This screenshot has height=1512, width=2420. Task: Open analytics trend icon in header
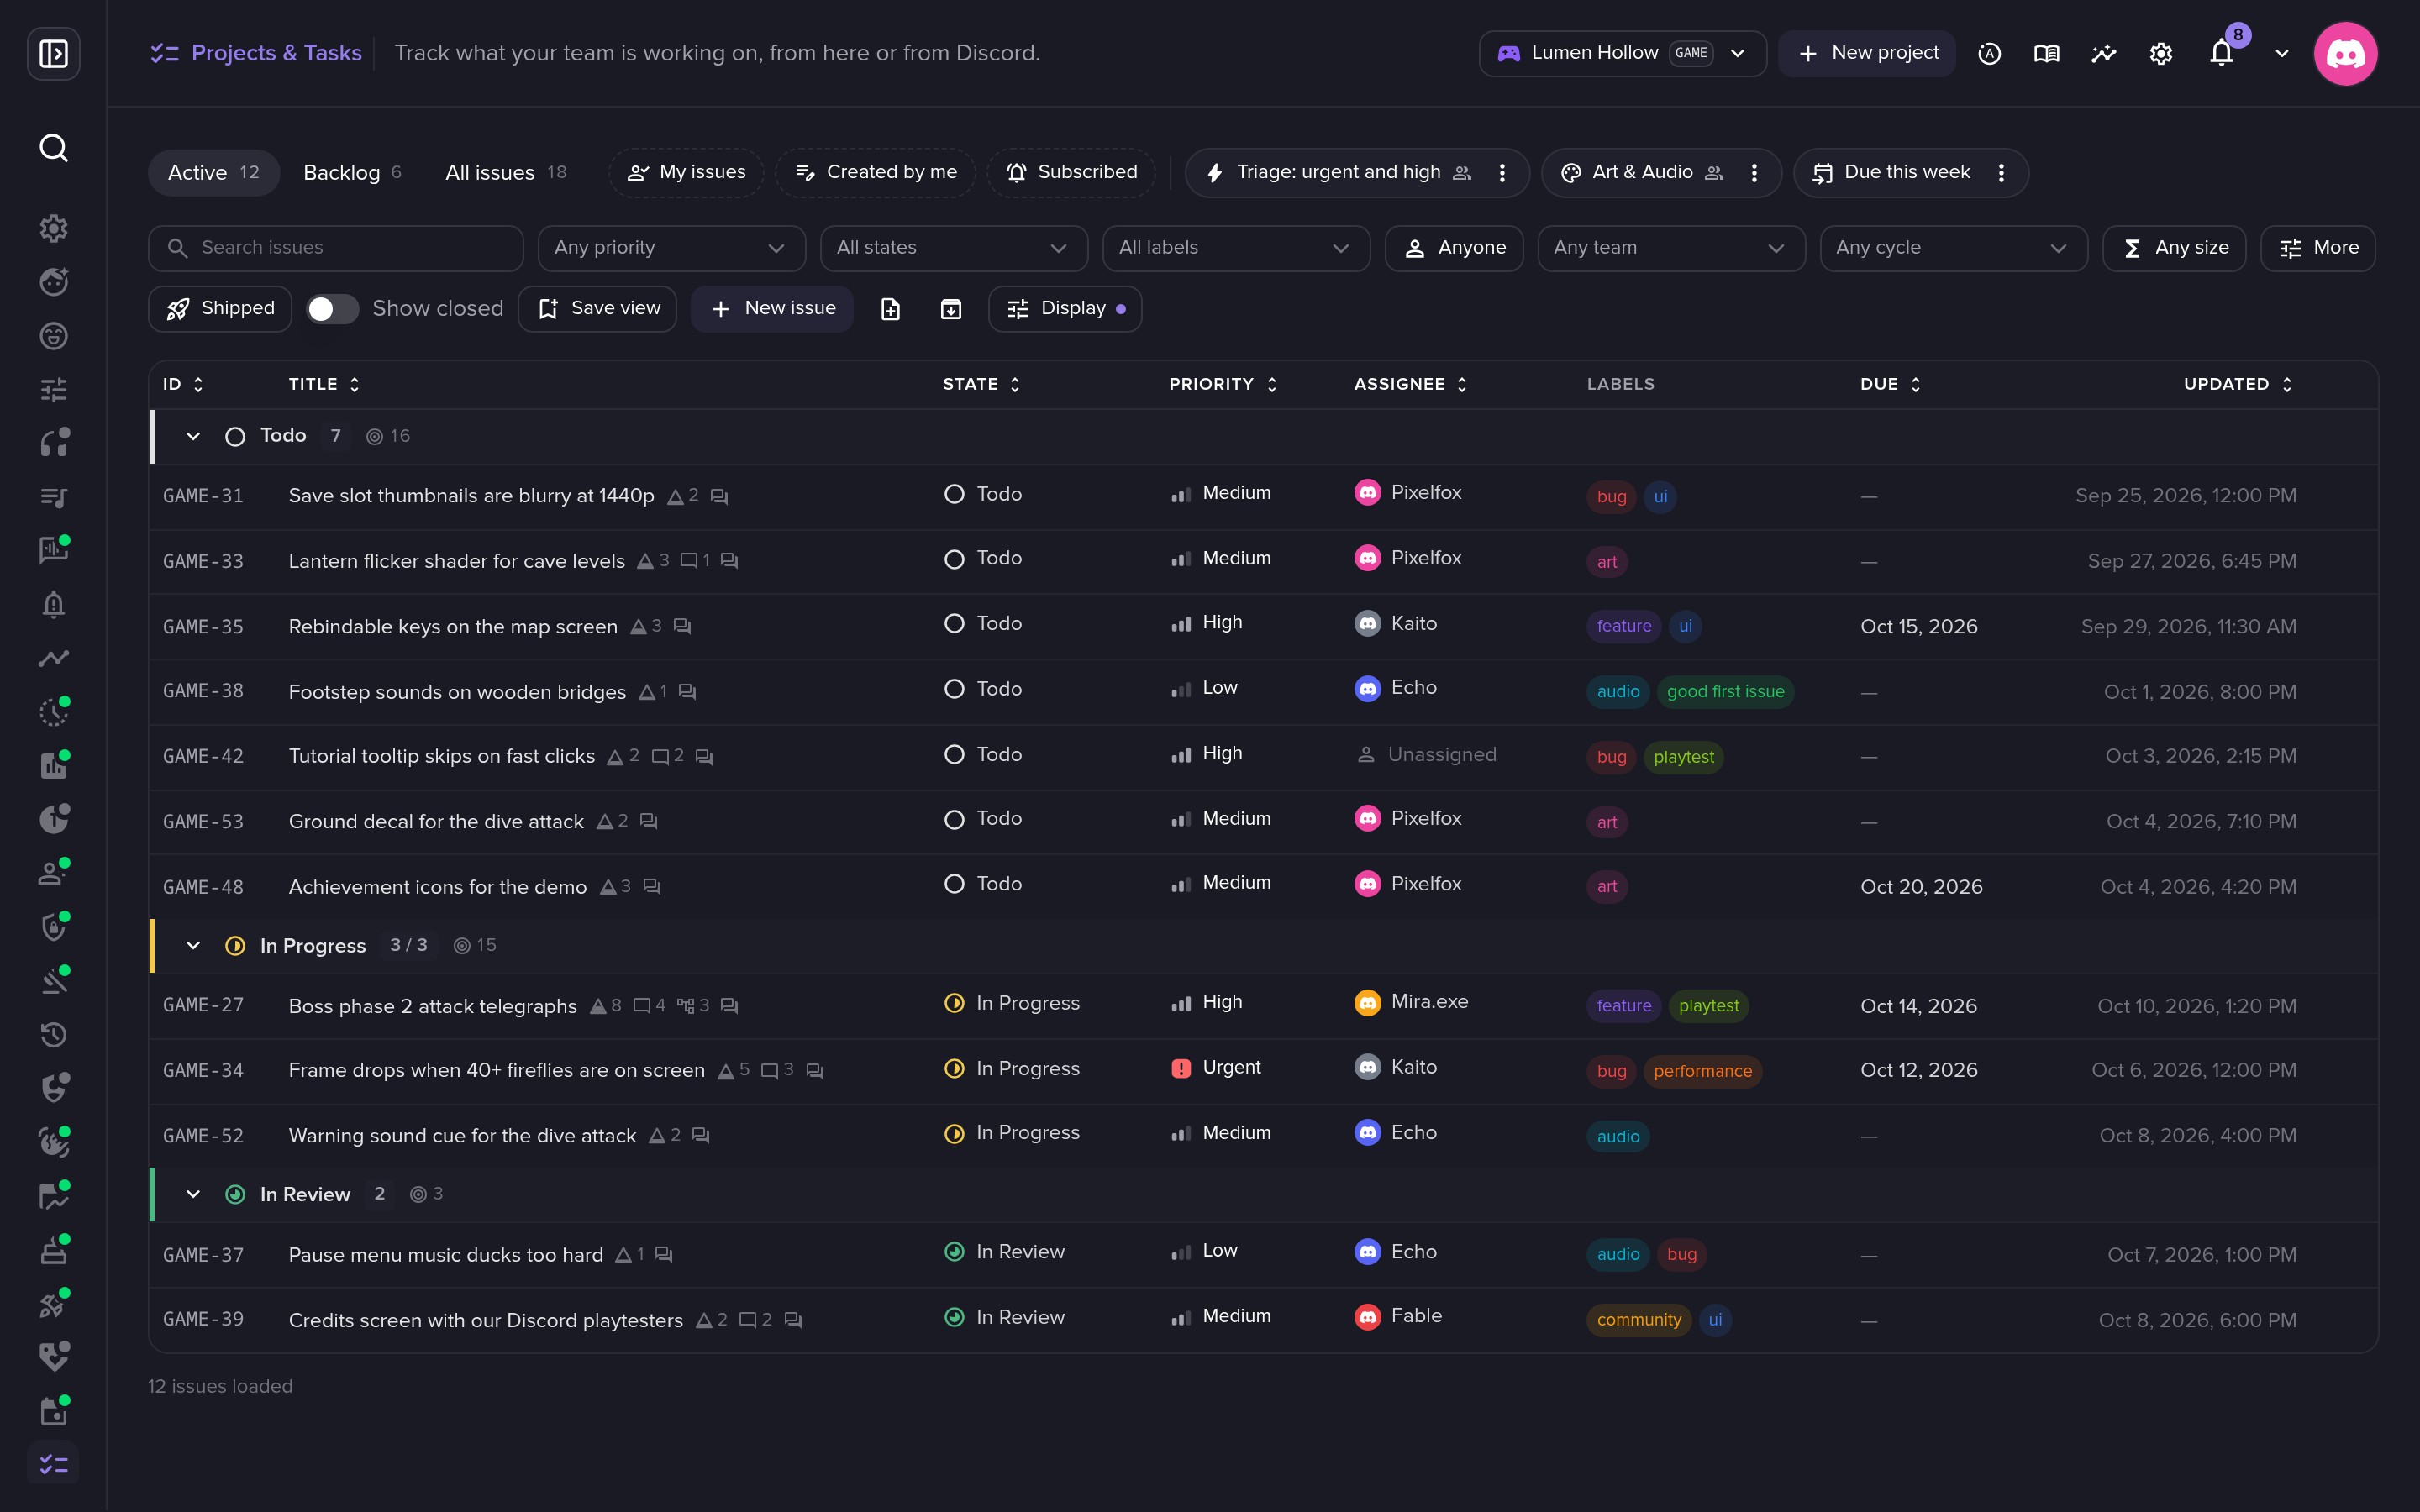tap(2103, 53)
